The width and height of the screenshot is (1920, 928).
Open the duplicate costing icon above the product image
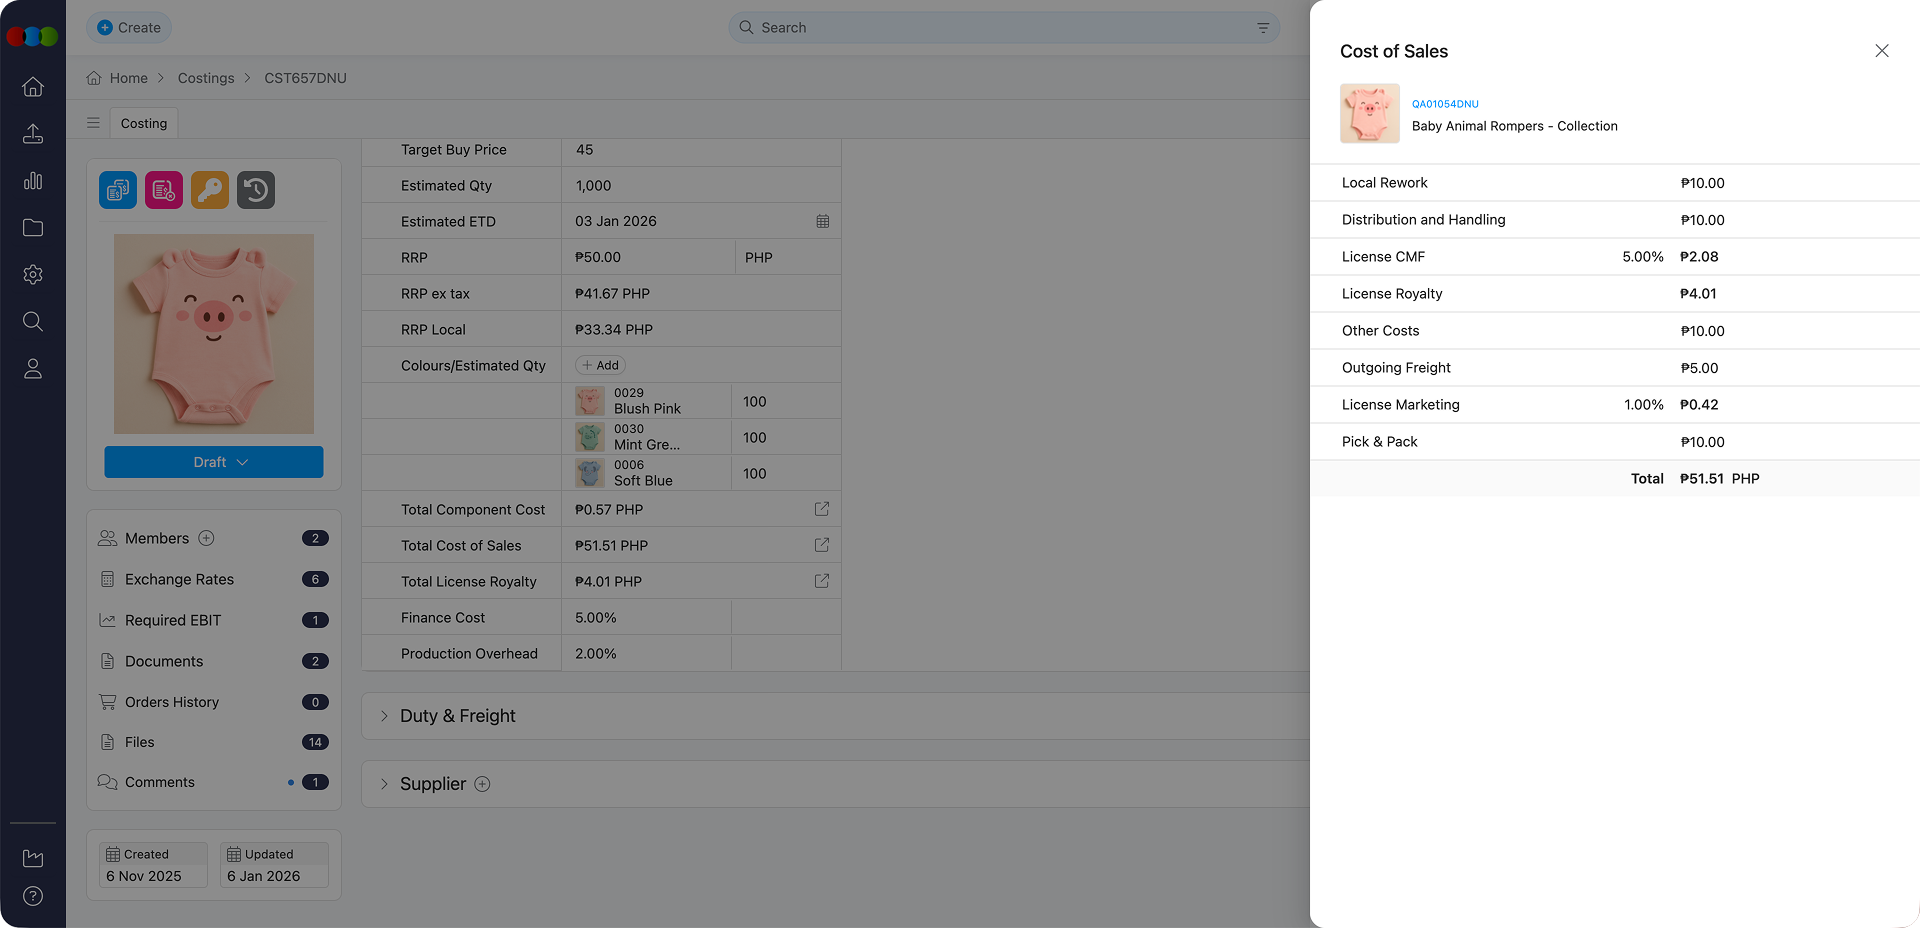pyautogui.click(x=117, y=190)
